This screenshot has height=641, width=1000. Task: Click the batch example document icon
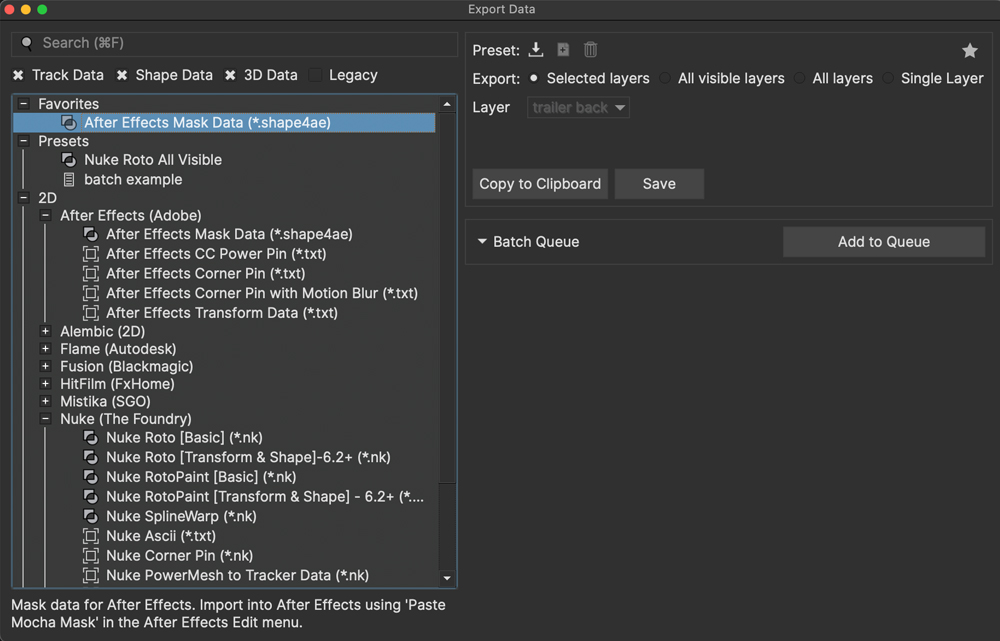pyautogui.click(x=69, y=180)
